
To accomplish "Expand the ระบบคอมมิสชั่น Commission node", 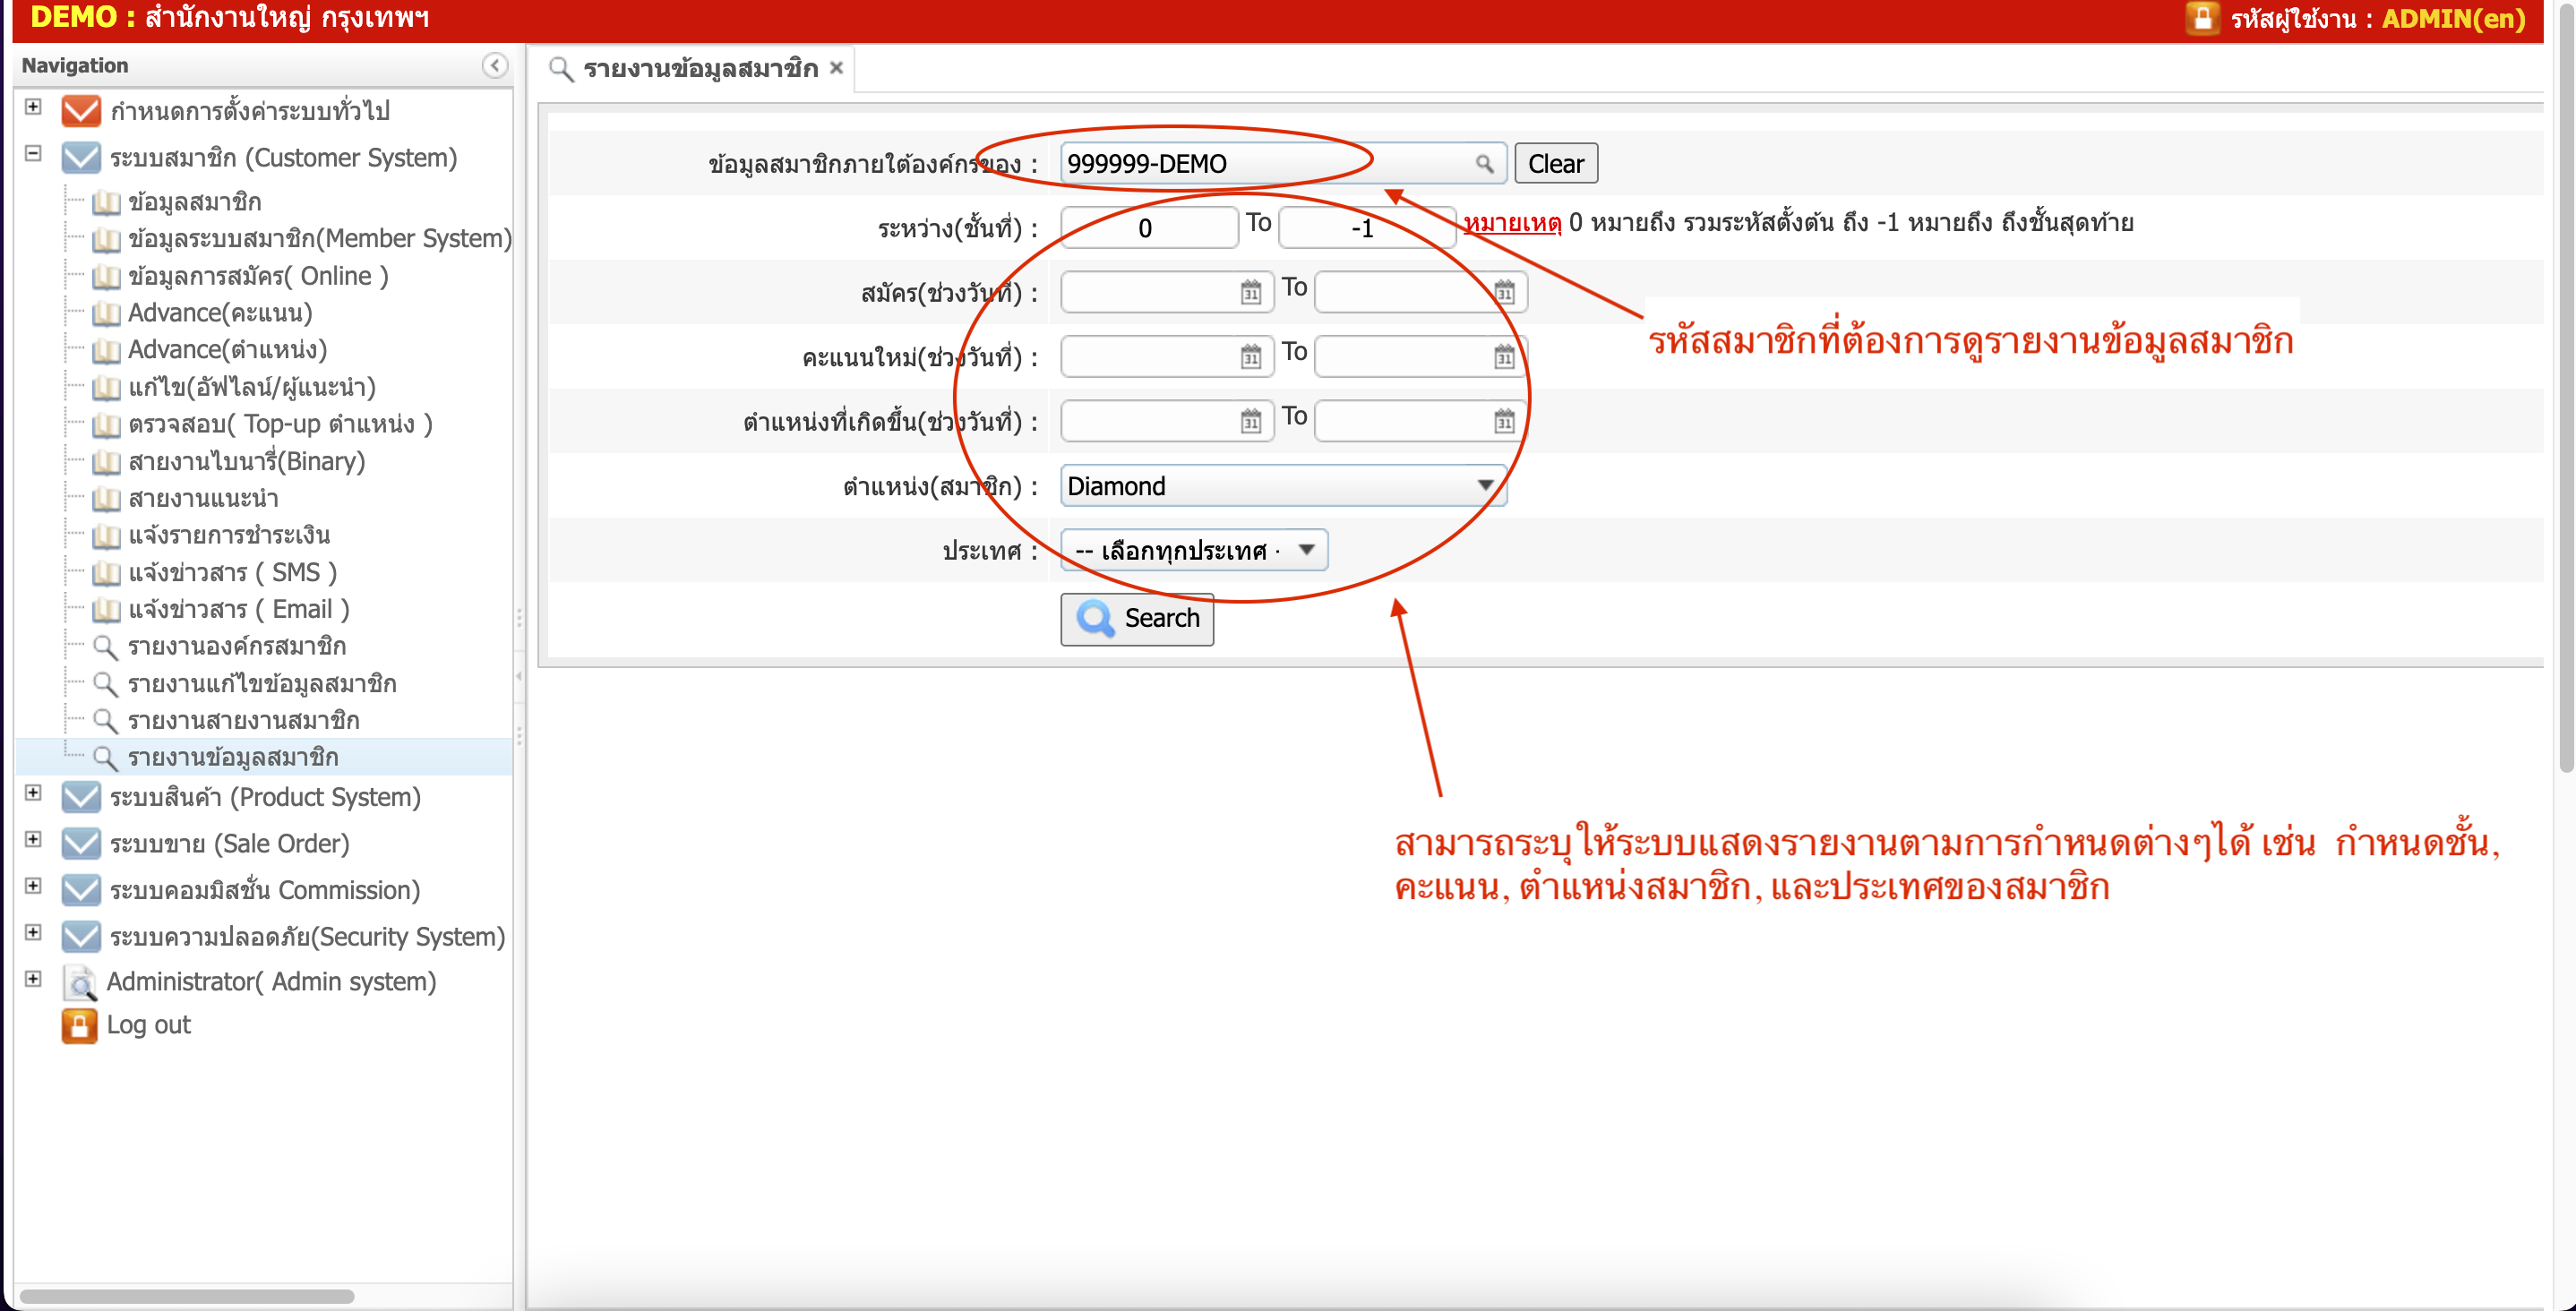I will click(x=33, y=887).
